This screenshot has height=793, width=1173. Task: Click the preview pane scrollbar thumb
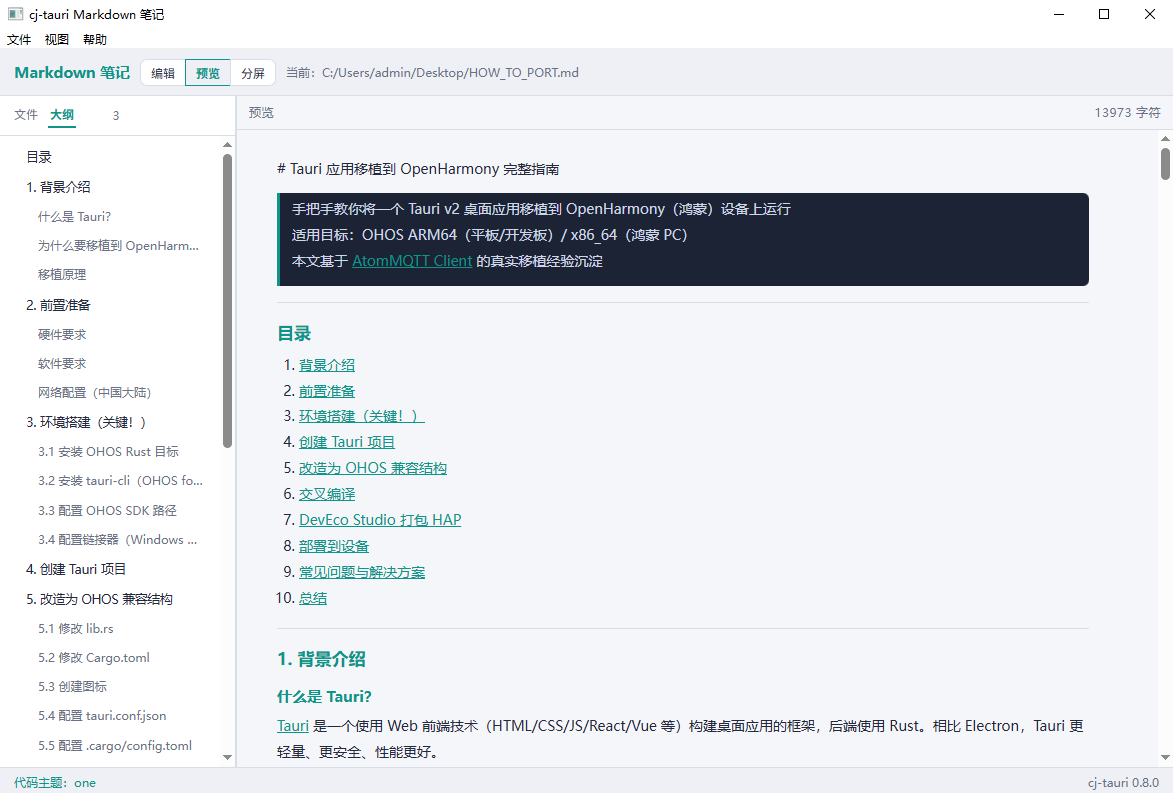(1165, 164)
